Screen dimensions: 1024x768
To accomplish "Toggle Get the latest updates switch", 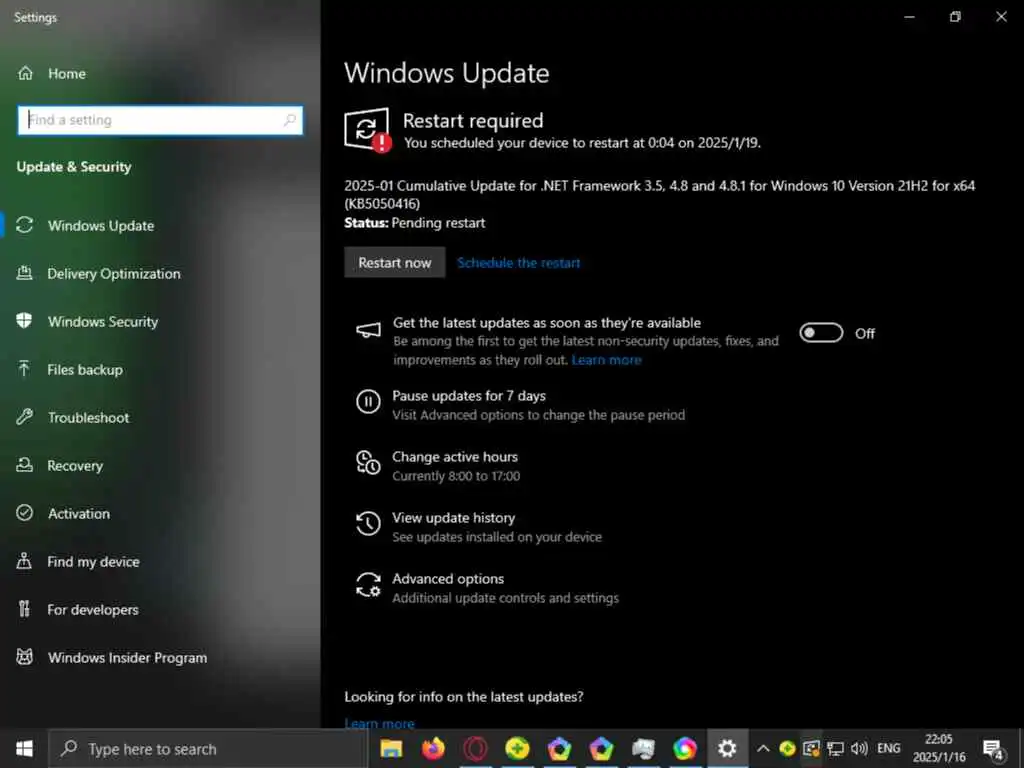I will coord(821,333).
